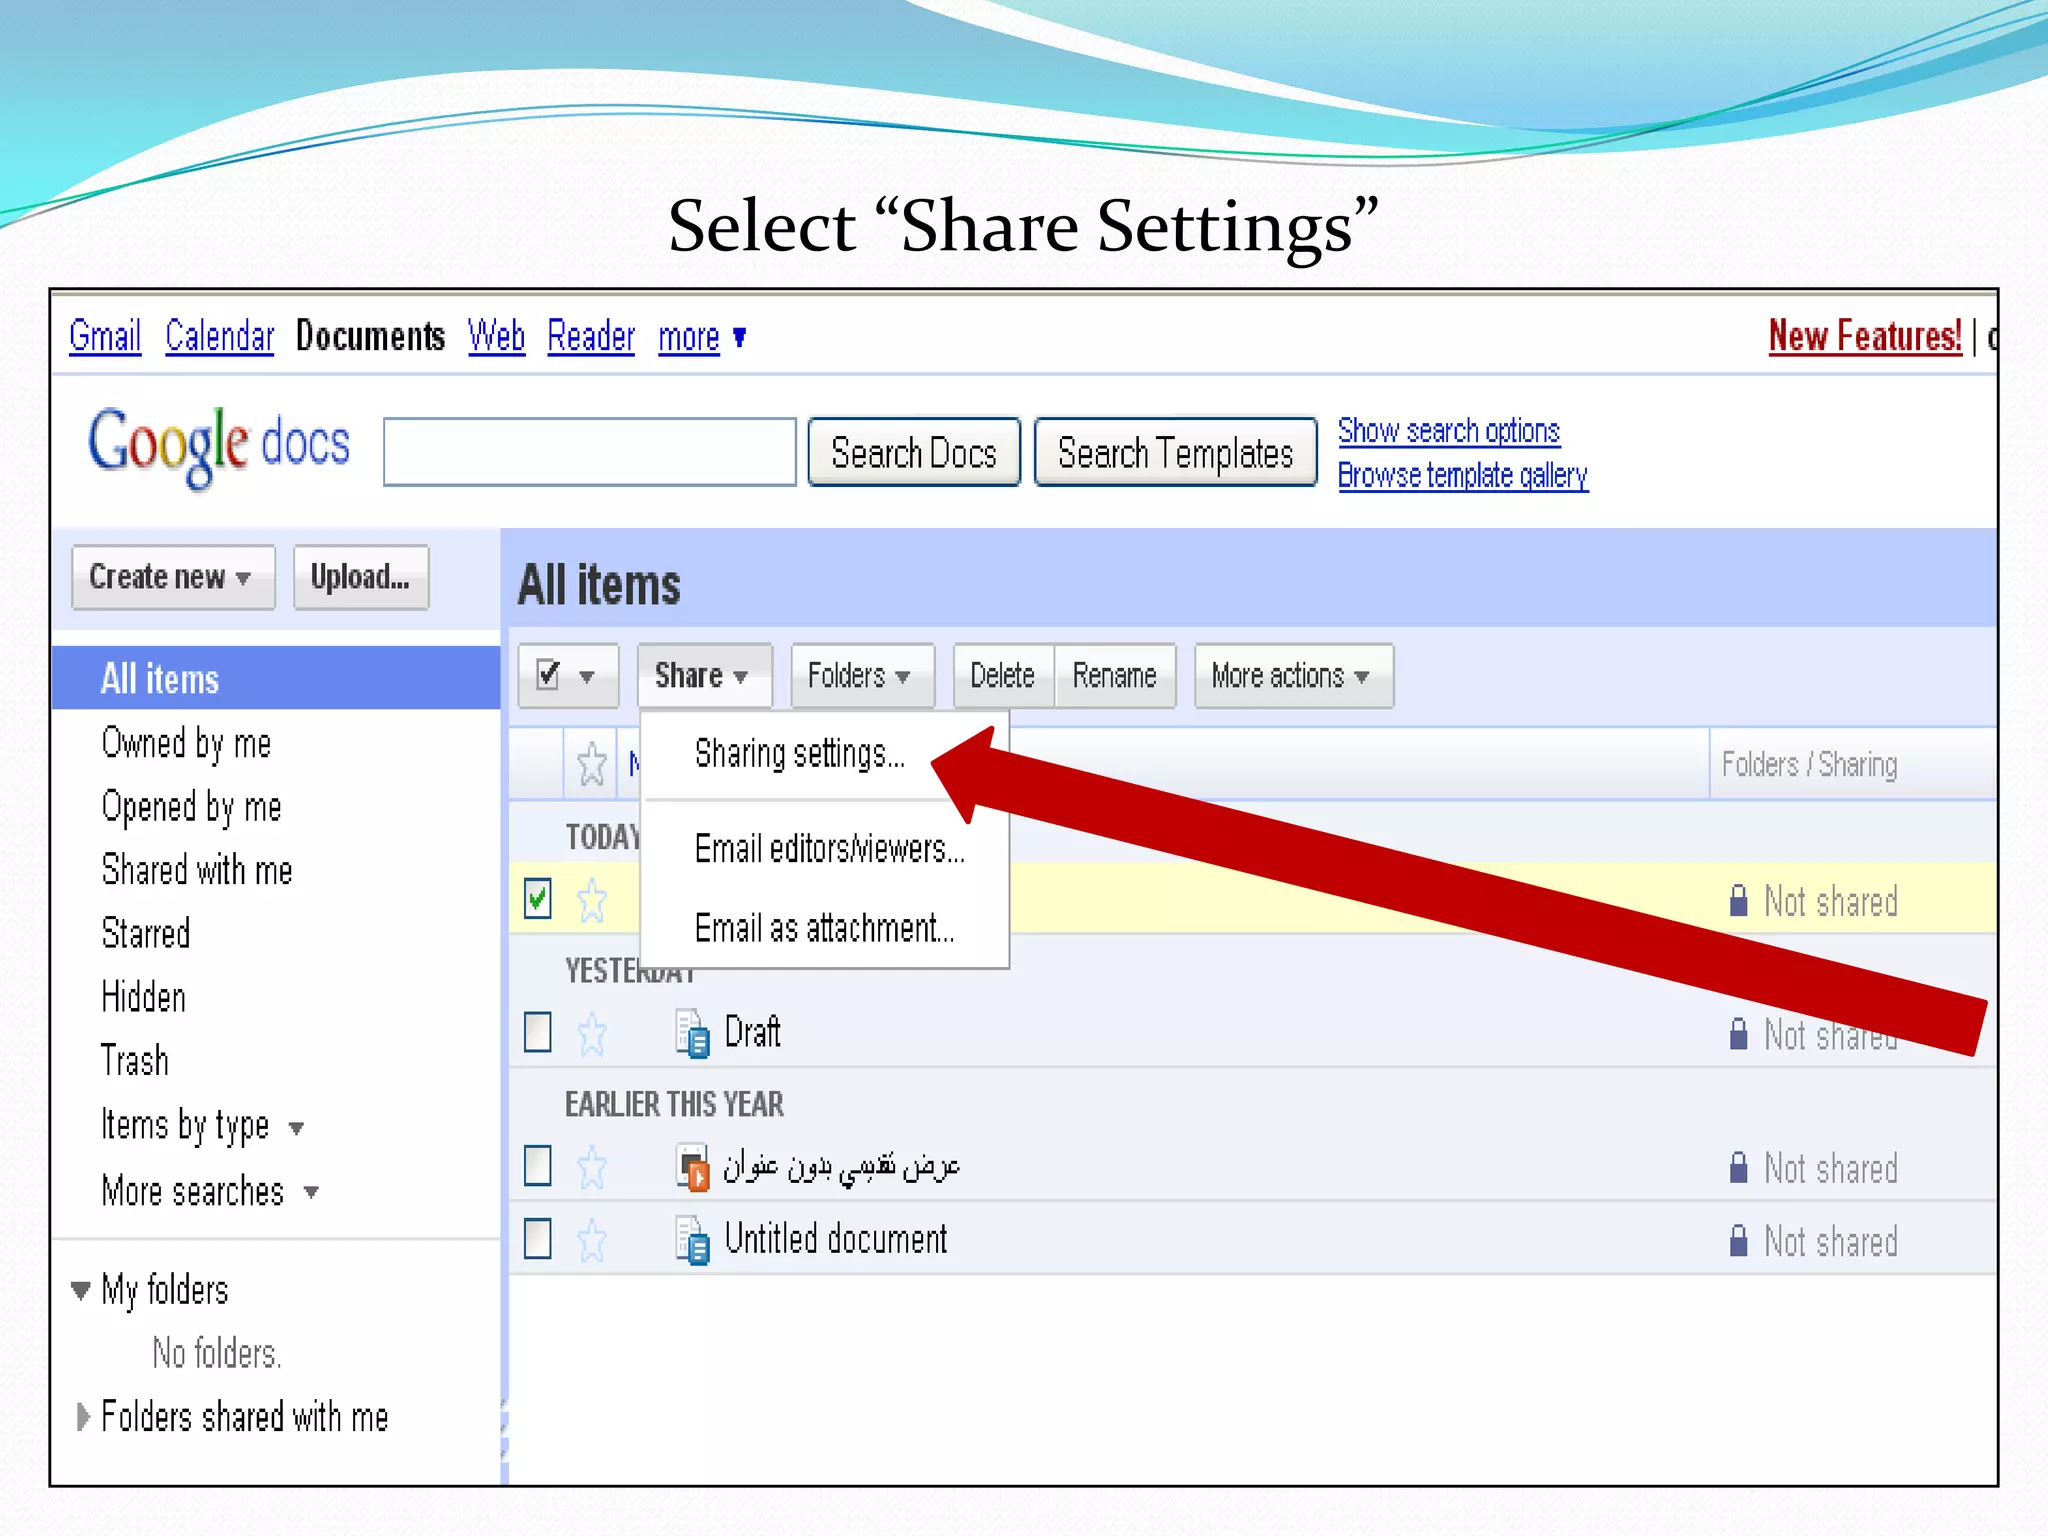Screen dimensions: 2048x1536
Task: Click the Search Docs button
Action: click(x=914, y=453)
